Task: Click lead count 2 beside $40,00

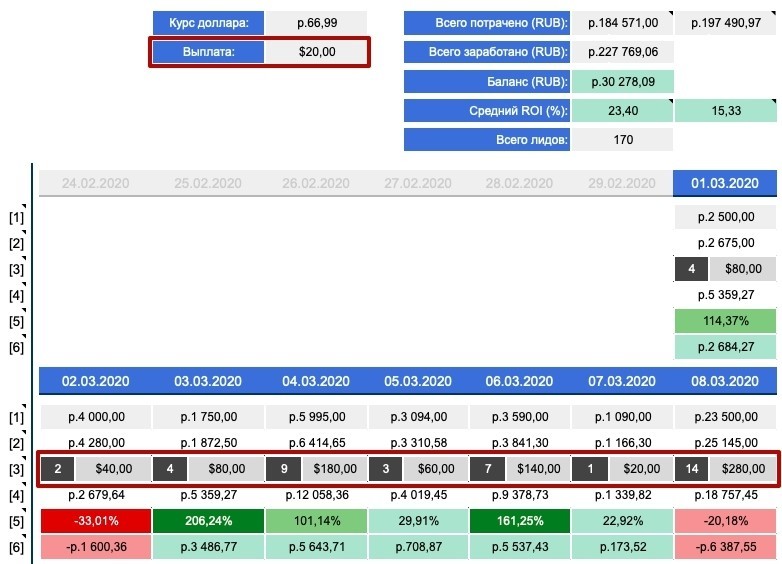Action: pyautogui.click(x=57, y=469)
